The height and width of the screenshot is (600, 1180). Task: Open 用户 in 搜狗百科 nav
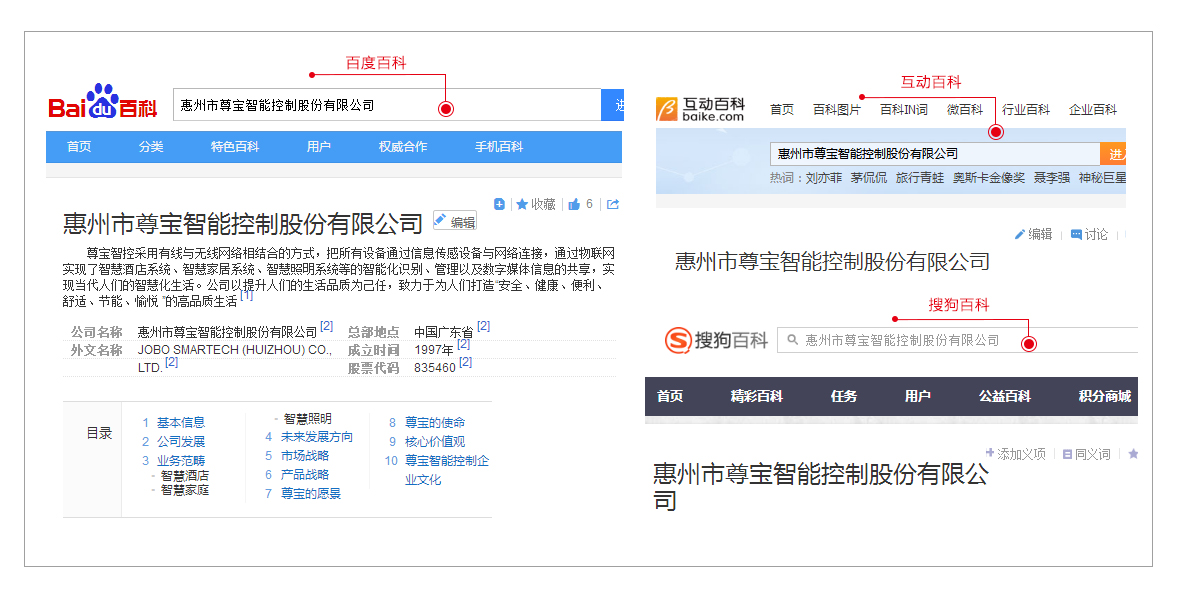pos(917,396)
